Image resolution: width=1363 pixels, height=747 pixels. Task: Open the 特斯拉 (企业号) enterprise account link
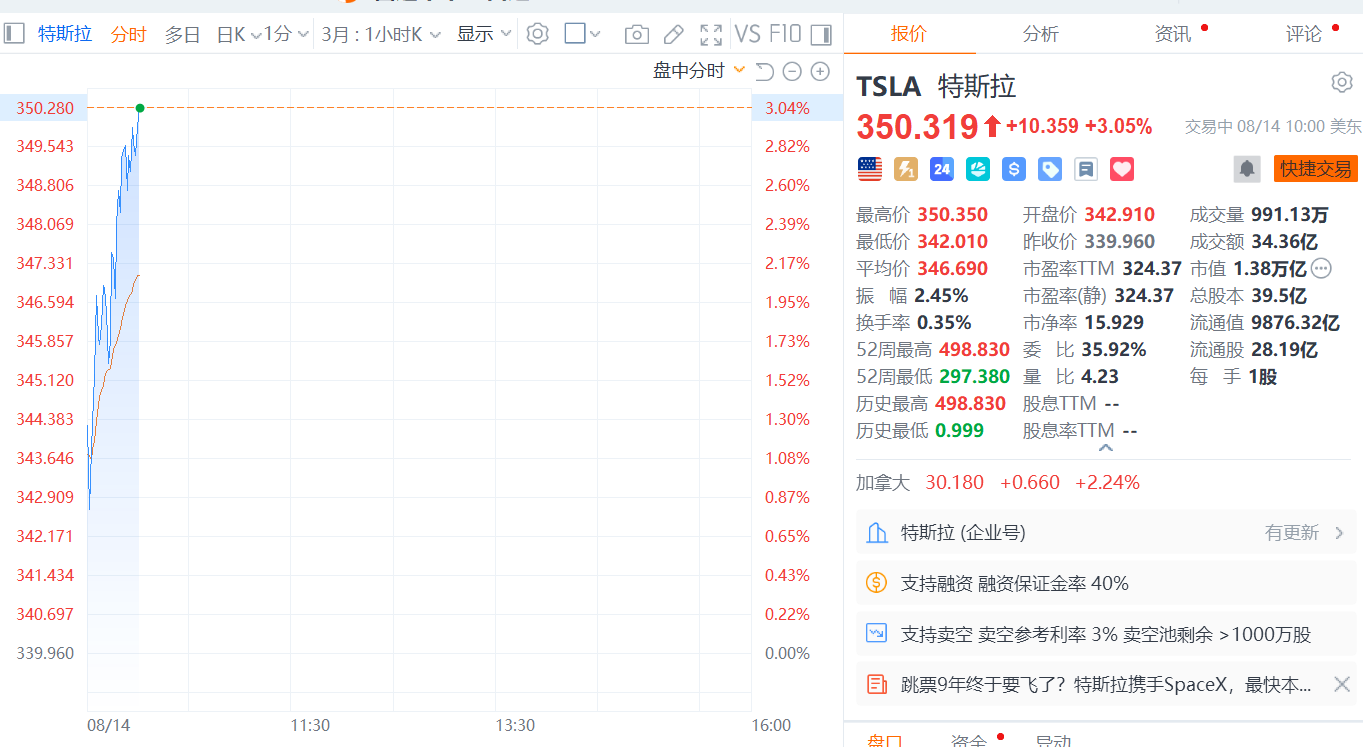click(963, 533)
